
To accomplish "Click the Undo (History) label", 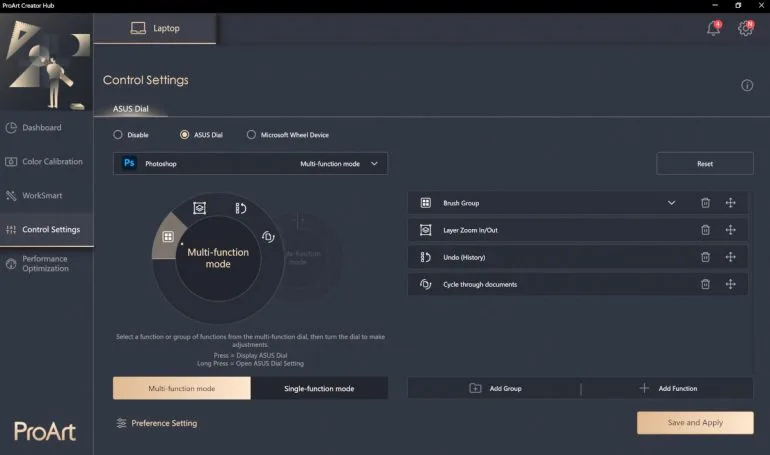I will [464, 257].
